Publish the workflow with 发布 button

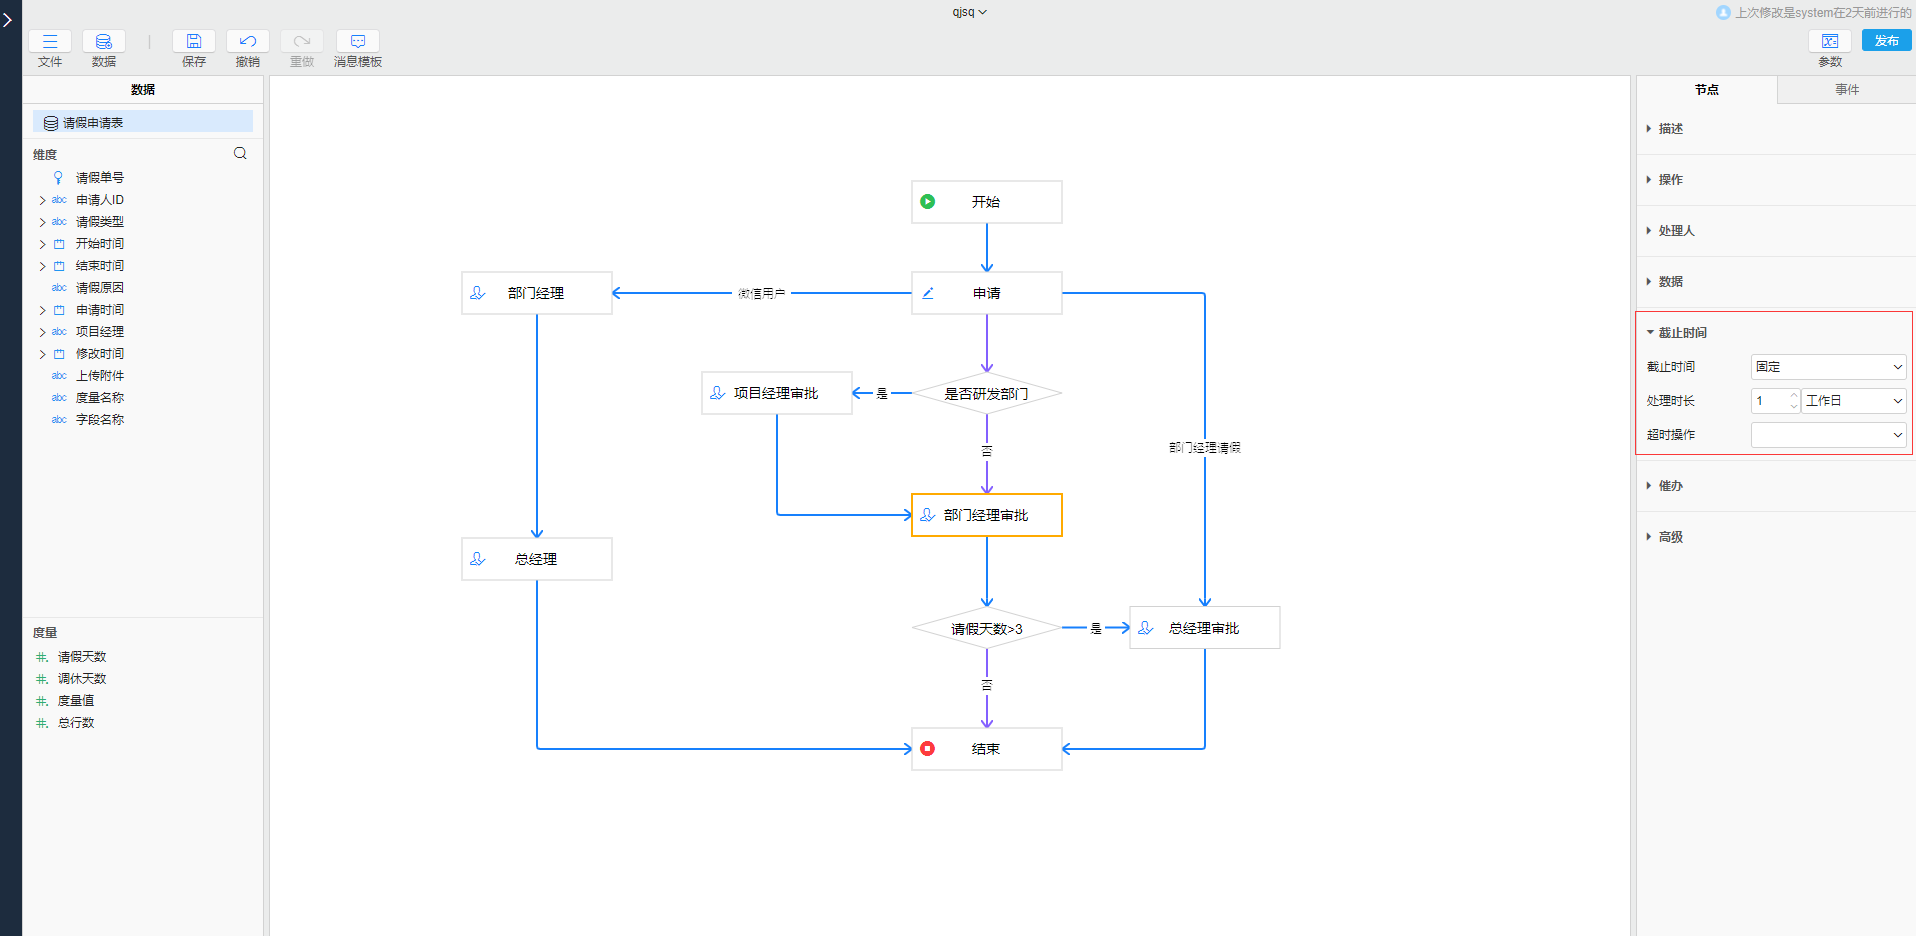(x=1886, y=41)
